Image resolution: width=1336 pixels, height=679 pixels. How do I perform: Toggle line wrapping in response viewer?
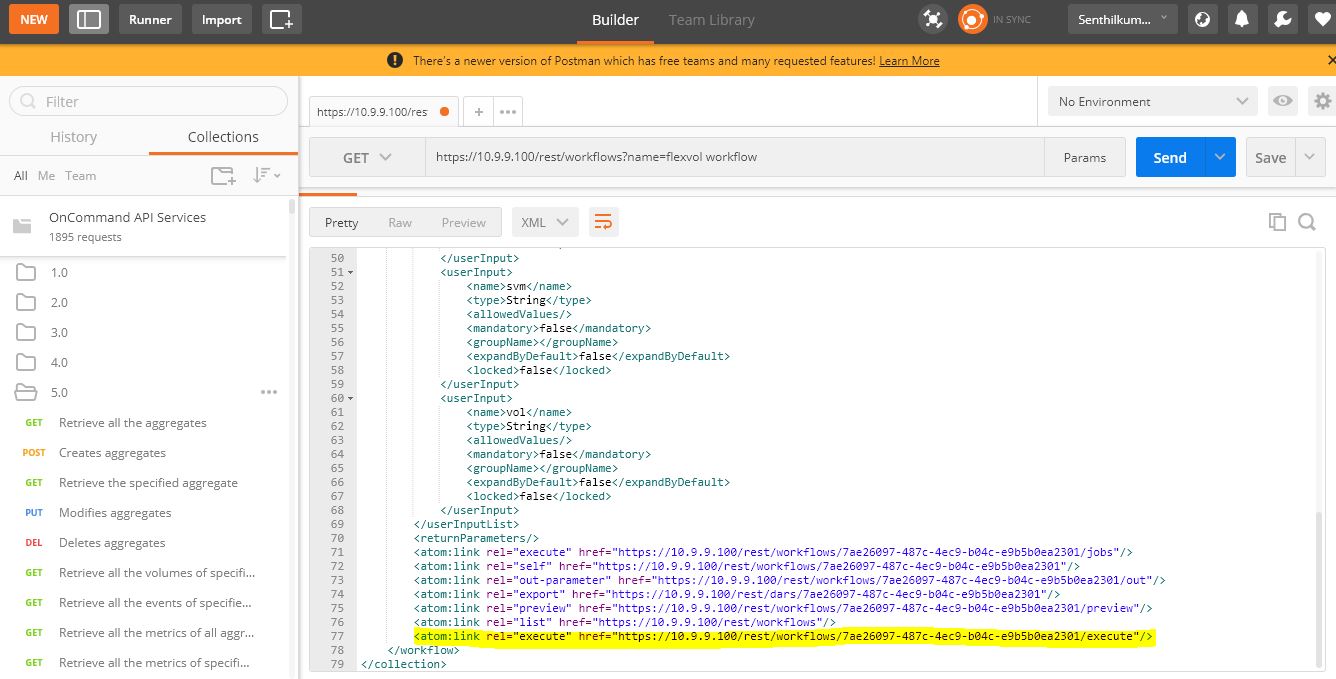coord(603,221)
